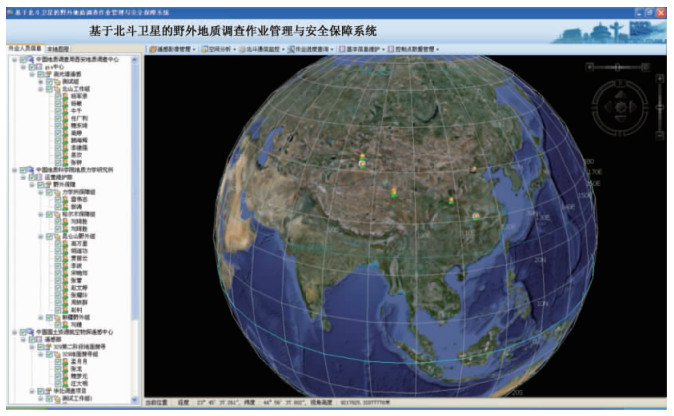The height and width of the screenshot is (416, 674).
Task: Click the folder icon of 测试组
Action: [x=57, y=82]
